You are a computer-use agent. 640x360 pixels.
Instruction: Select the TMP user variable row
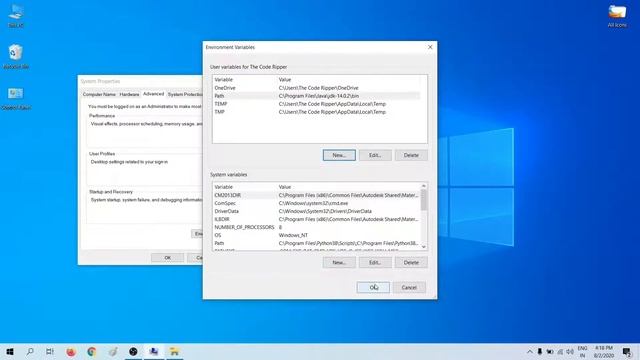(316, 112)
